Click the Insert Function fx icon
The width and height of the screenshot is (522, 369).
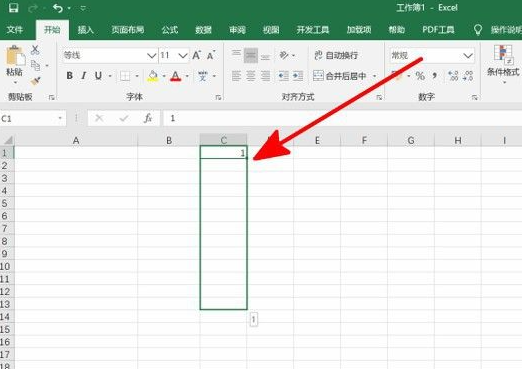[x=148, y=118]
